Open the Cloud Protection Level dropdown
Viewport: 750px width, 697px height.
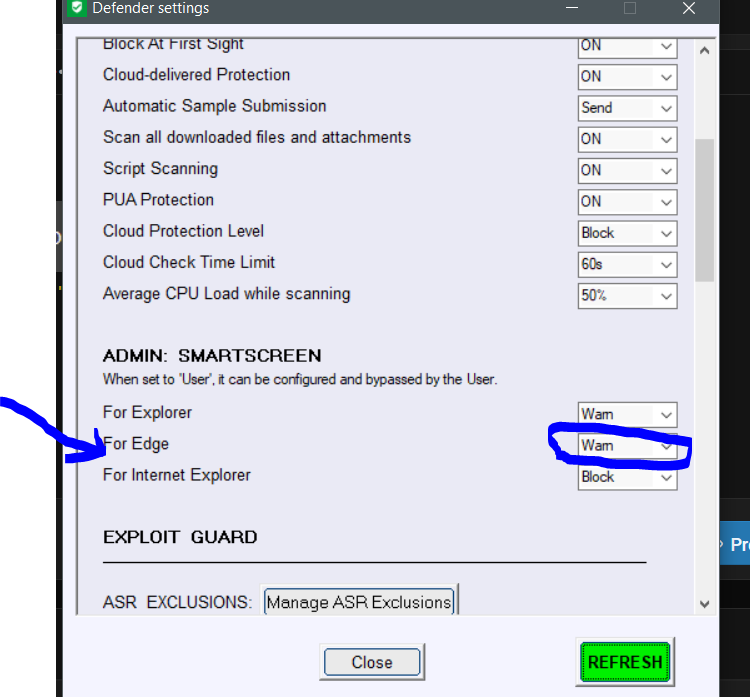tap(627, 233)
